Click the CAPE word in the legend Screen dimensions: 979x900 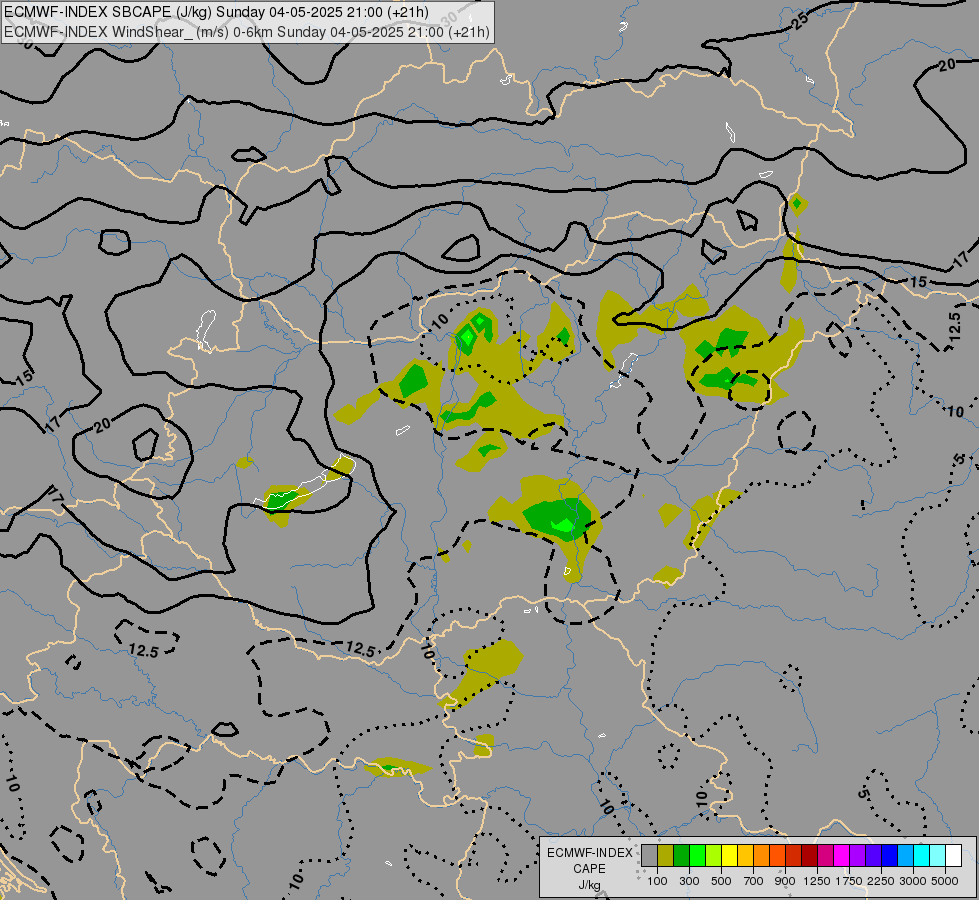coord(589,869)
